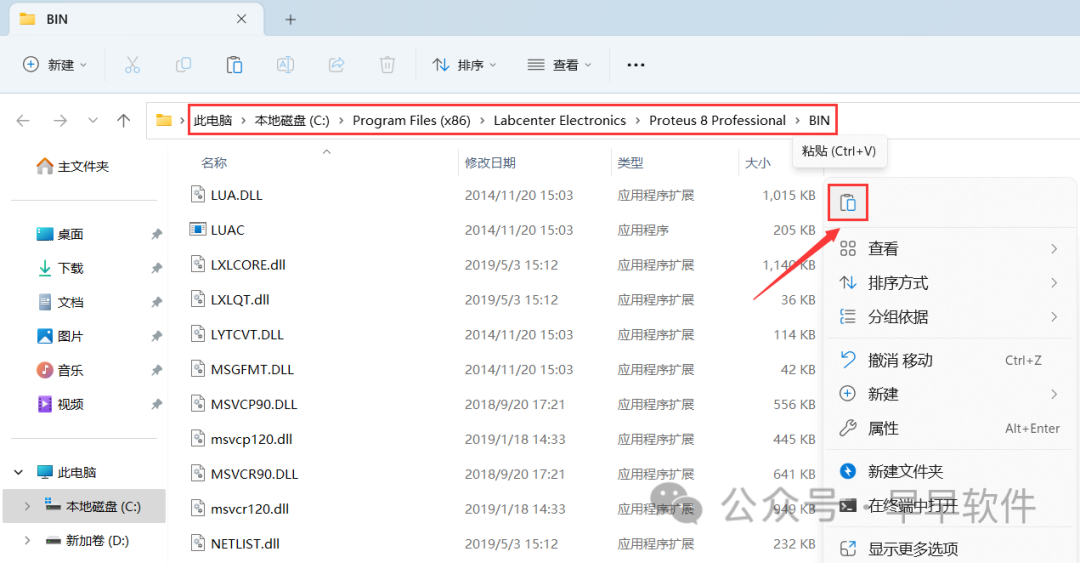Viewport: 1080px width, 563px height.
Task: Click the Cut scissors icon in toolbar
Action: [x=132, y=65]
